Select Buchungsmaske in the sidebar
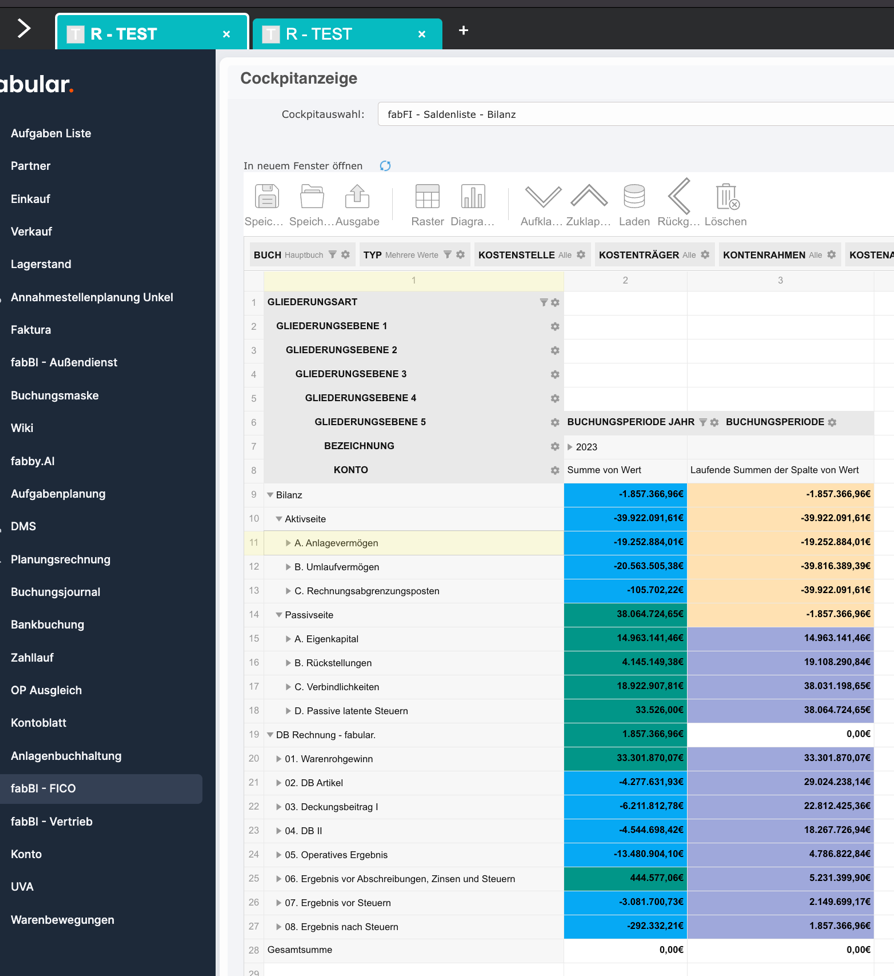This screenshot has width=894, height=976. [56, 395]
